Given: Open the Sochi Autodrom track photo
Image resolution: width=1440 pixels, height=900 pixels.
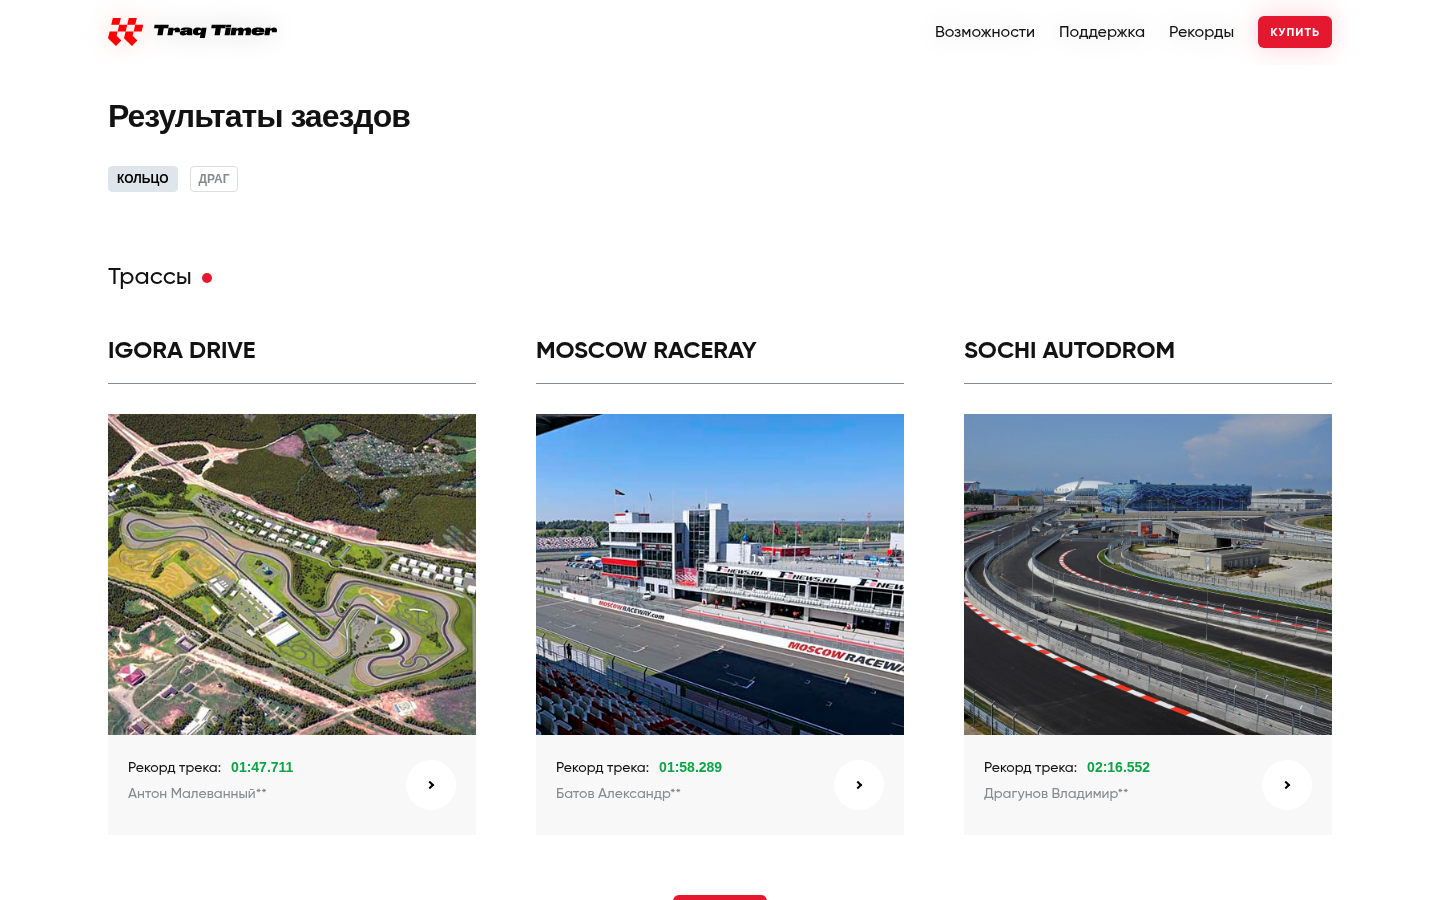Looking at the screenshot, I should 1148,574.
